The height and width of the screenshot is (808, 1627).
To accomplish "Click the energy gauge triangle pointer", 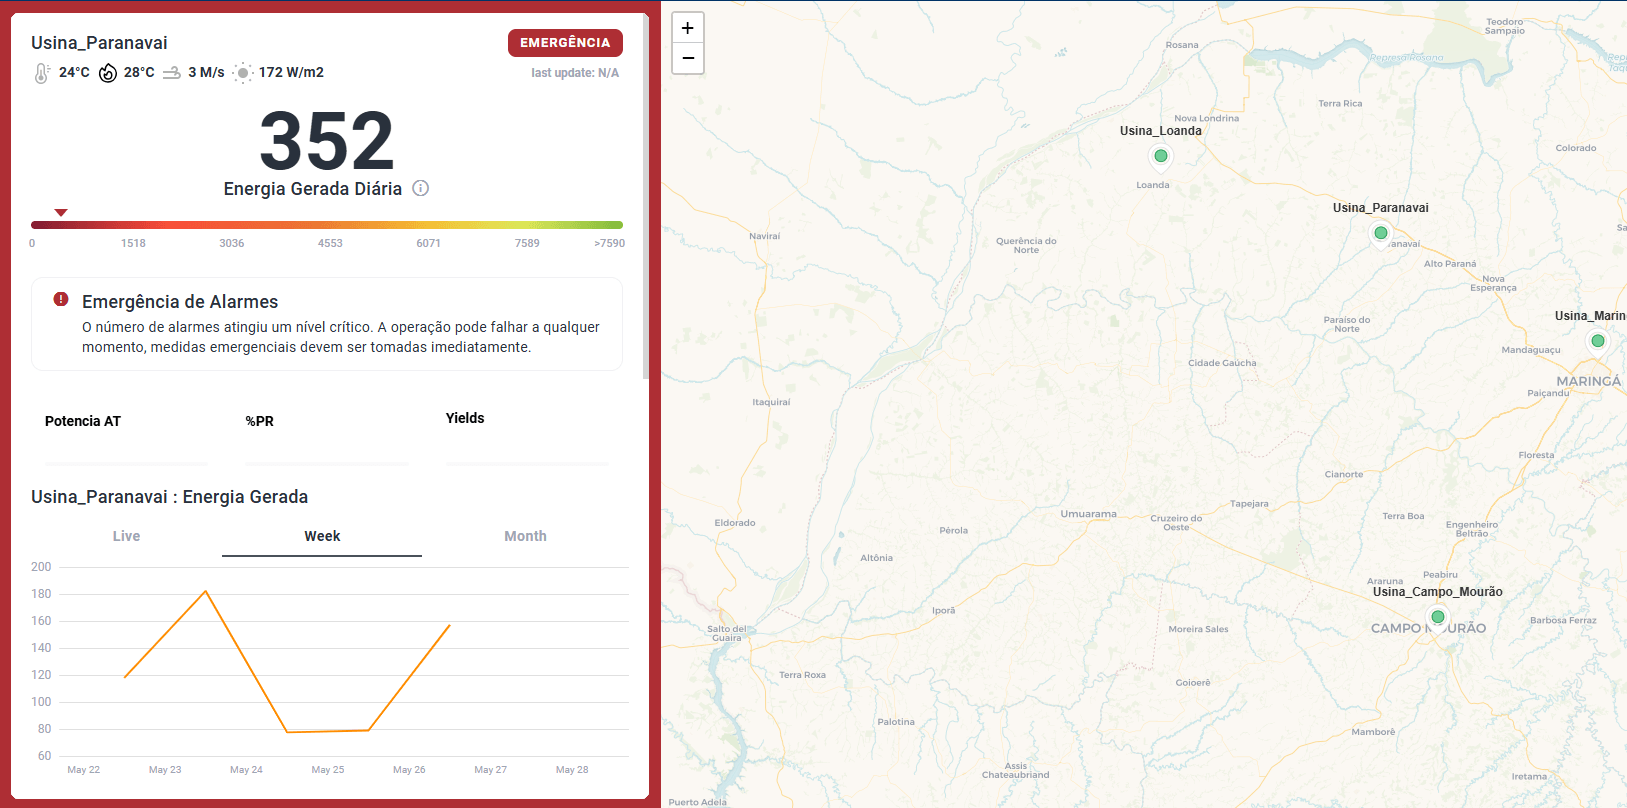I will click(x=61, y=213).
